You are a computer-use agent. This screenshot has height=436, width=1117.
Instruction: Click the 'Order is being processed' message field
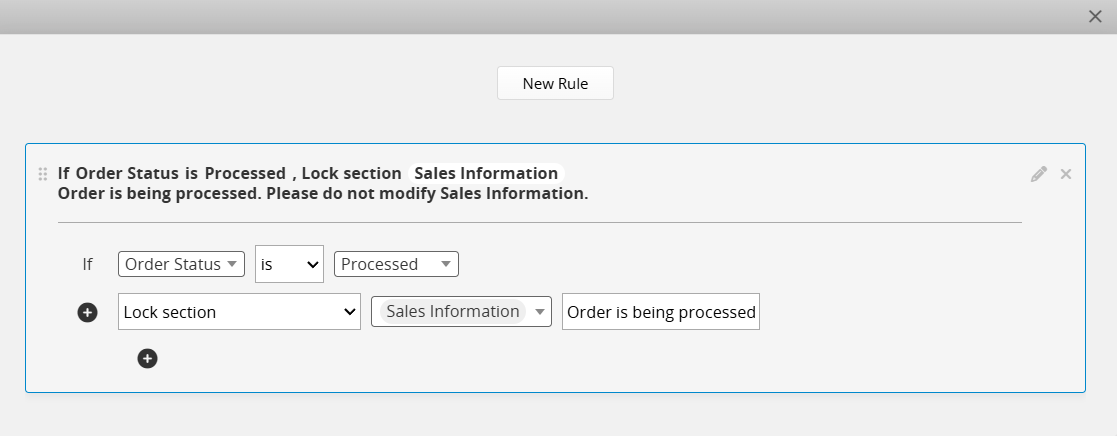[x=660, y=312]
